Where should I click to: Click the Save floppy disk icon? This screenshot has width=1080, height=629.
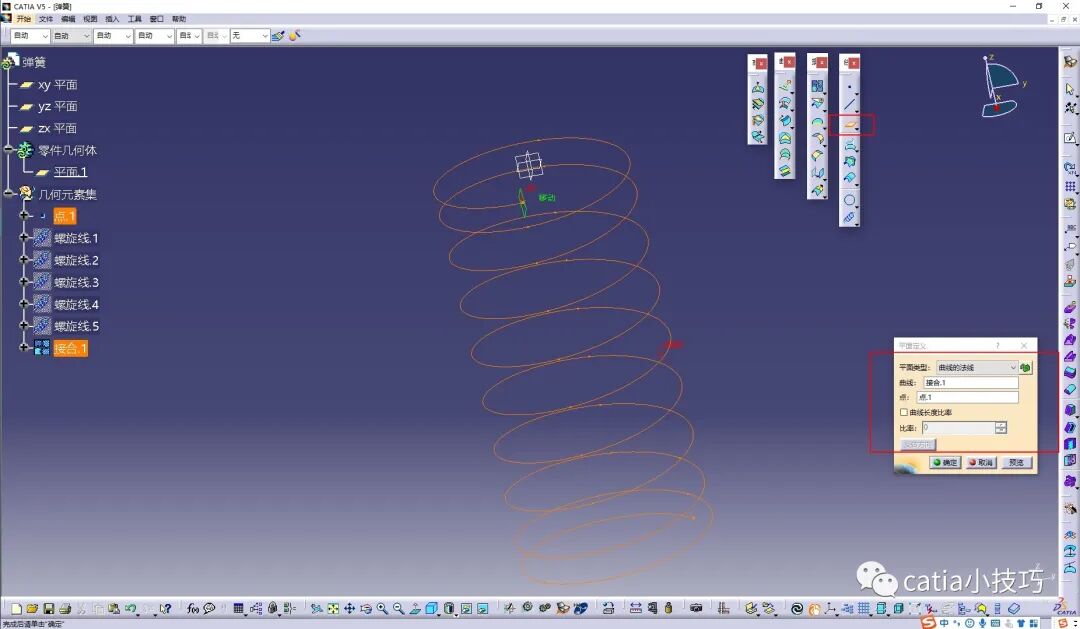(48, 608)
